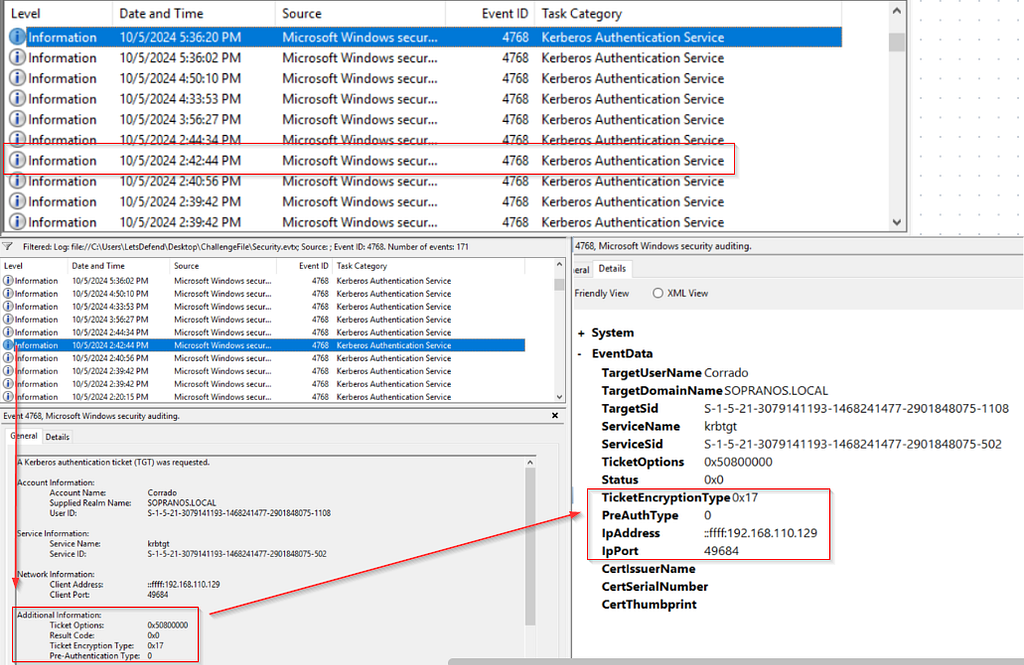Click the Ticket Options value 0x50800000 in the General pane
Image resolution: width=1024 pixels, height=665 pixels.
(x=167, y=625)
